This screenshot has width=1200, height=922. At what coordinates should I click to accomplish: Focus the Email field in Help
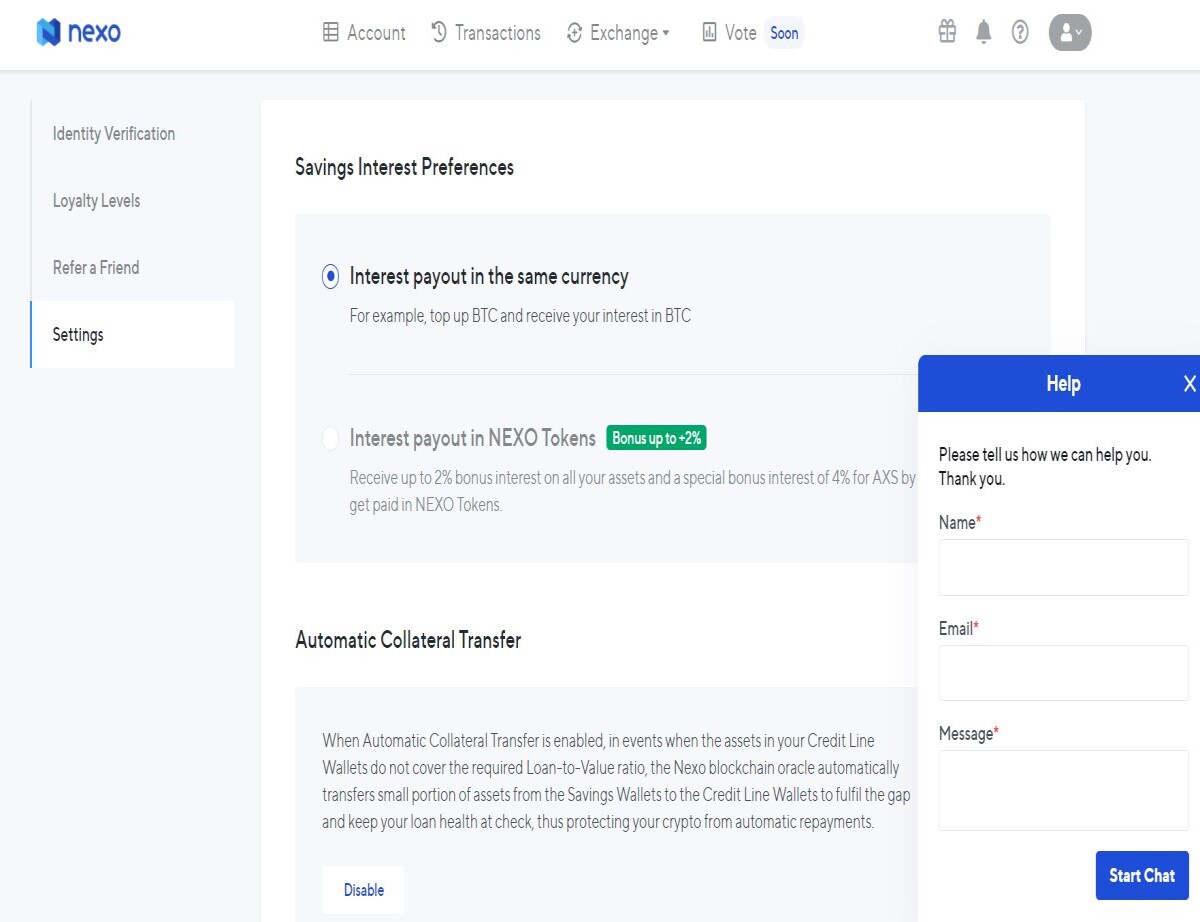1063,673
